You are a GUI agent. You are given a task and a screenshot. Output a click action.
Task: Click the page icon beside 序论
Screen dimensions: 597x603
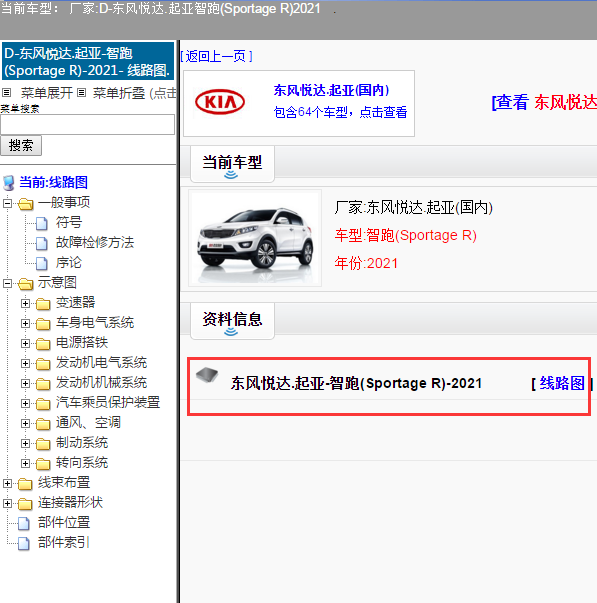(x=42, y=263)
